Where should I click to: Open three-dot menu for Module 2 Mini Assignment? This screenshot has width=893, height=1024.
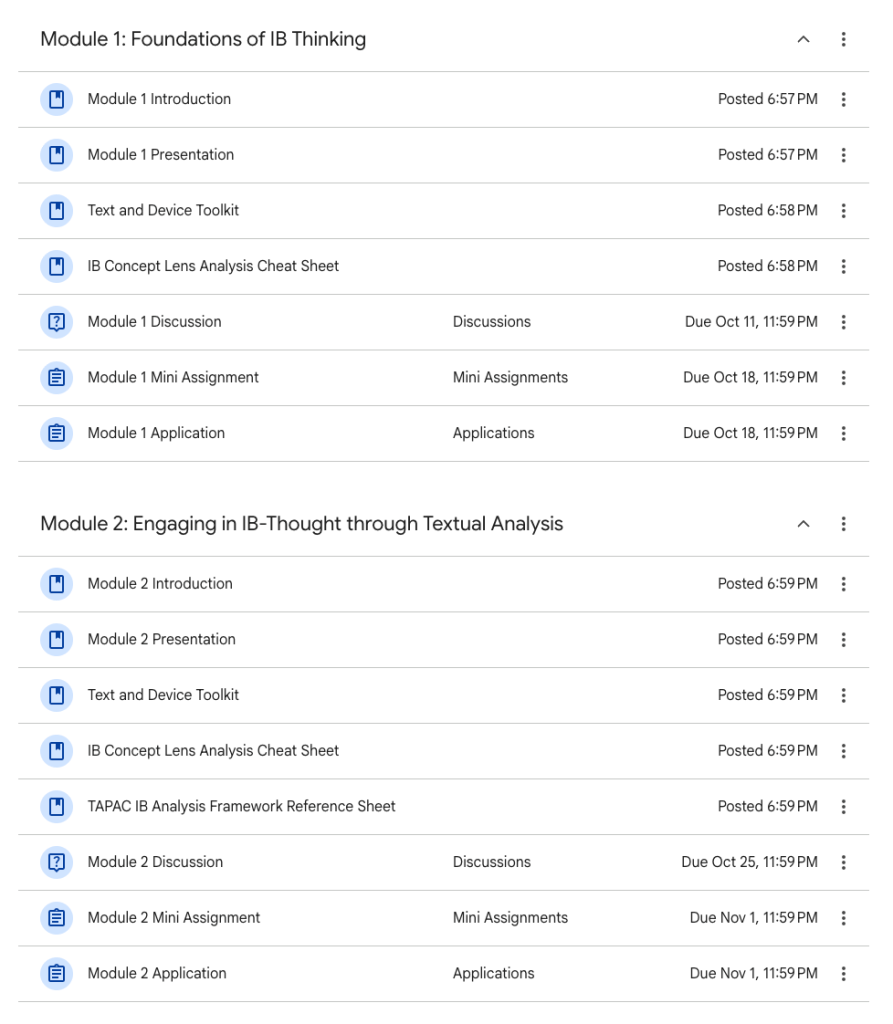click(x=843, y=918)
